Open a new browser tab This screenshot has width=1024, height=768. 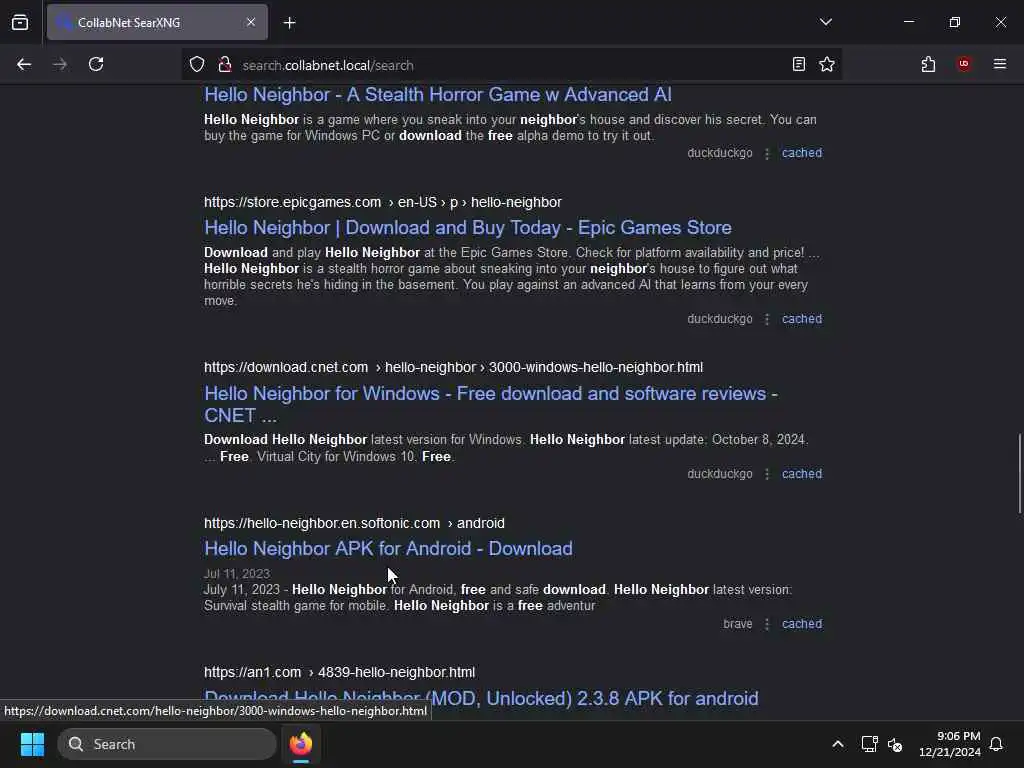[290, 23]
